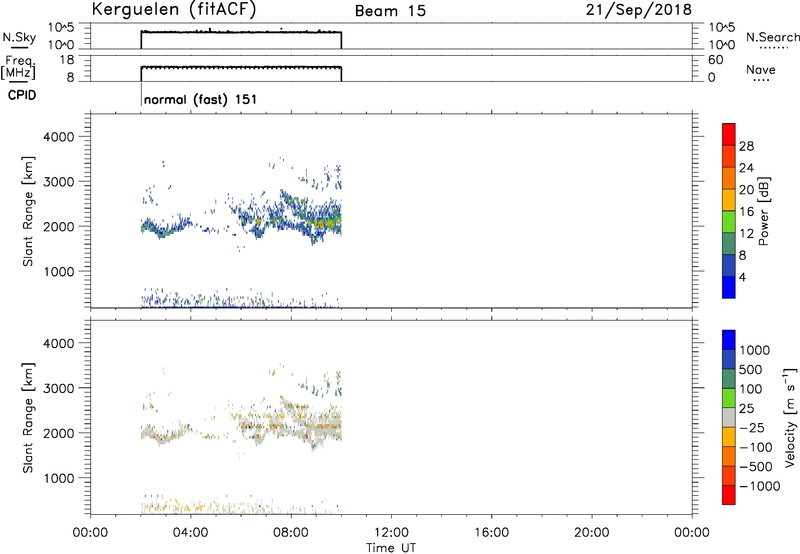
Task: Click the '16:00' time tick label
Action: (491, 533)
